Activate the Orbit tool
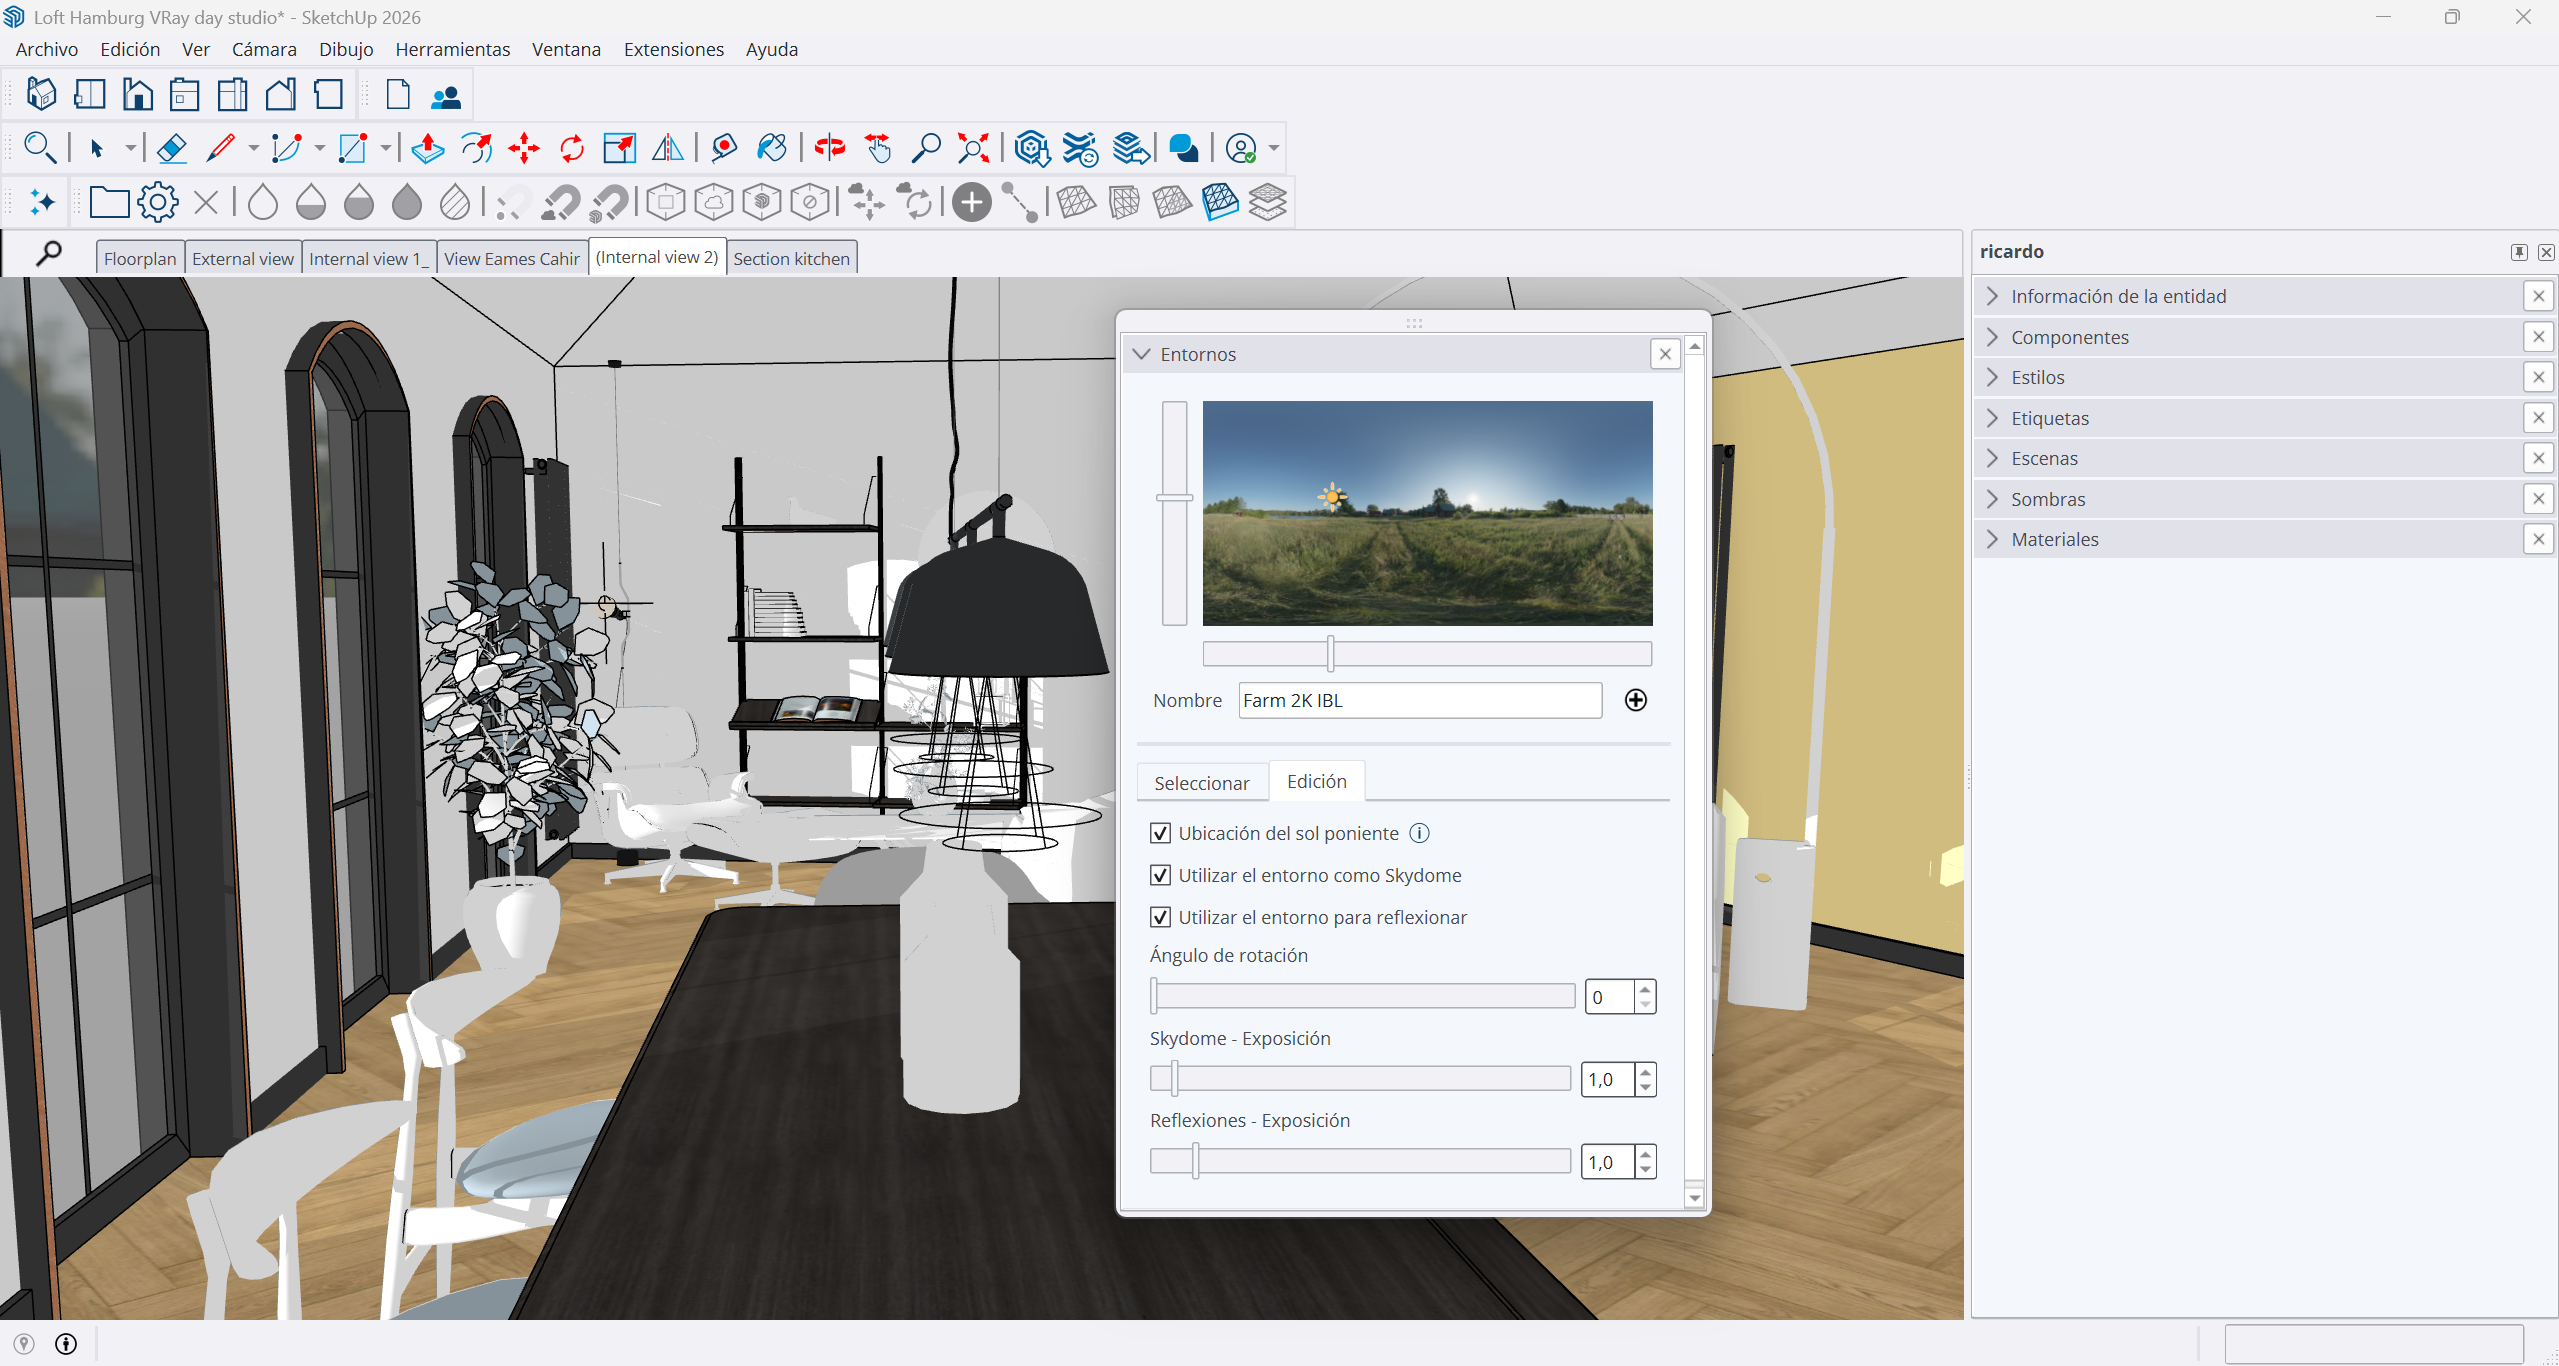Image resolution: width=2559 pixels, height=1366 pixels. point(829,148)
